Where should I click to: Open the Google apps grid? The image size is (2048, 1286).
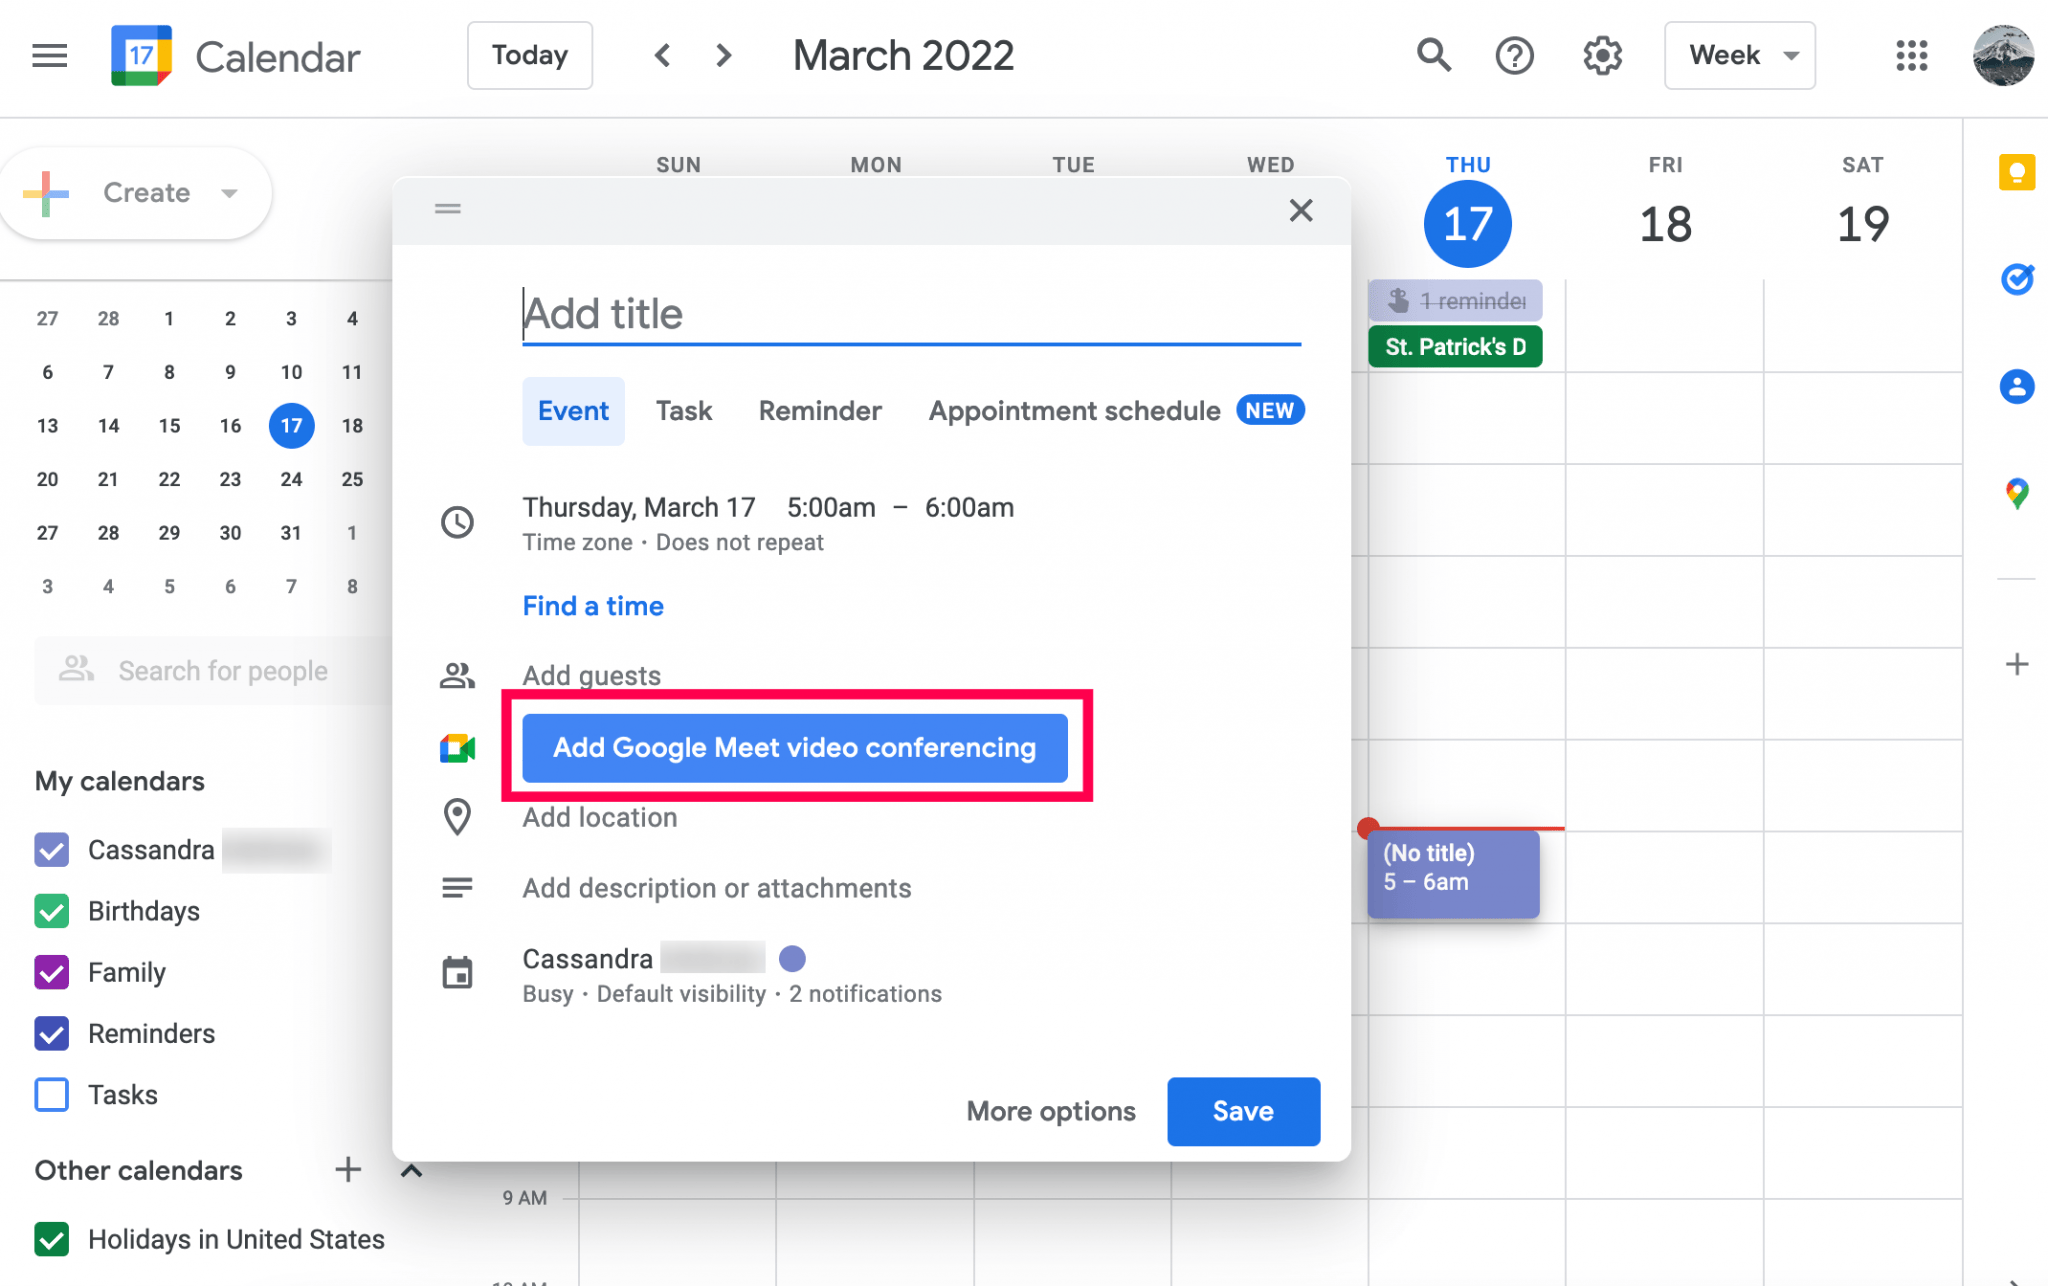[x=1911, y=56]
